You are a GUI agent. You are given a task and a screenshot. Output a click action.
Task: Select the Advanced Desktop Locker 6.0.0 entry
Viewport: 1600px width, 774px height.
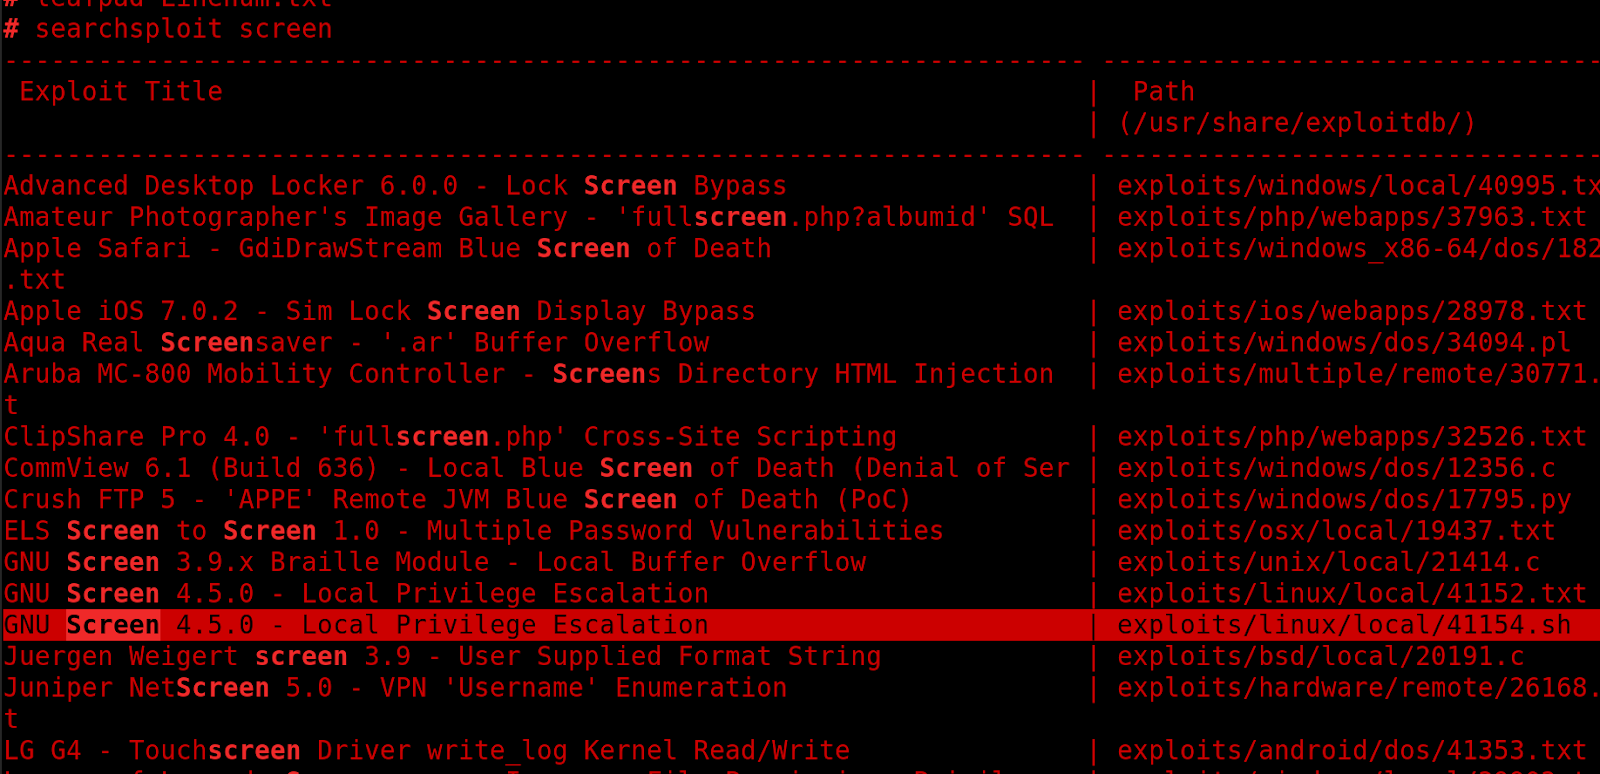pos(395,186)
